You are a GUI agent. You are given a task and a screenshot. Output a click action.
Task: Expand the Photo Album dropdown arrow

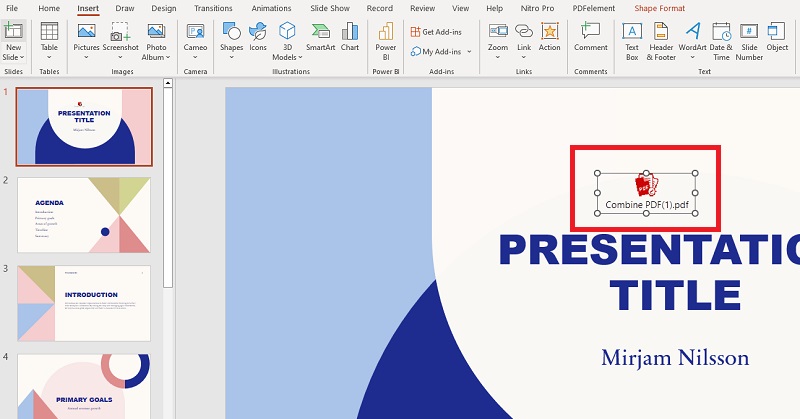[168, 57]
